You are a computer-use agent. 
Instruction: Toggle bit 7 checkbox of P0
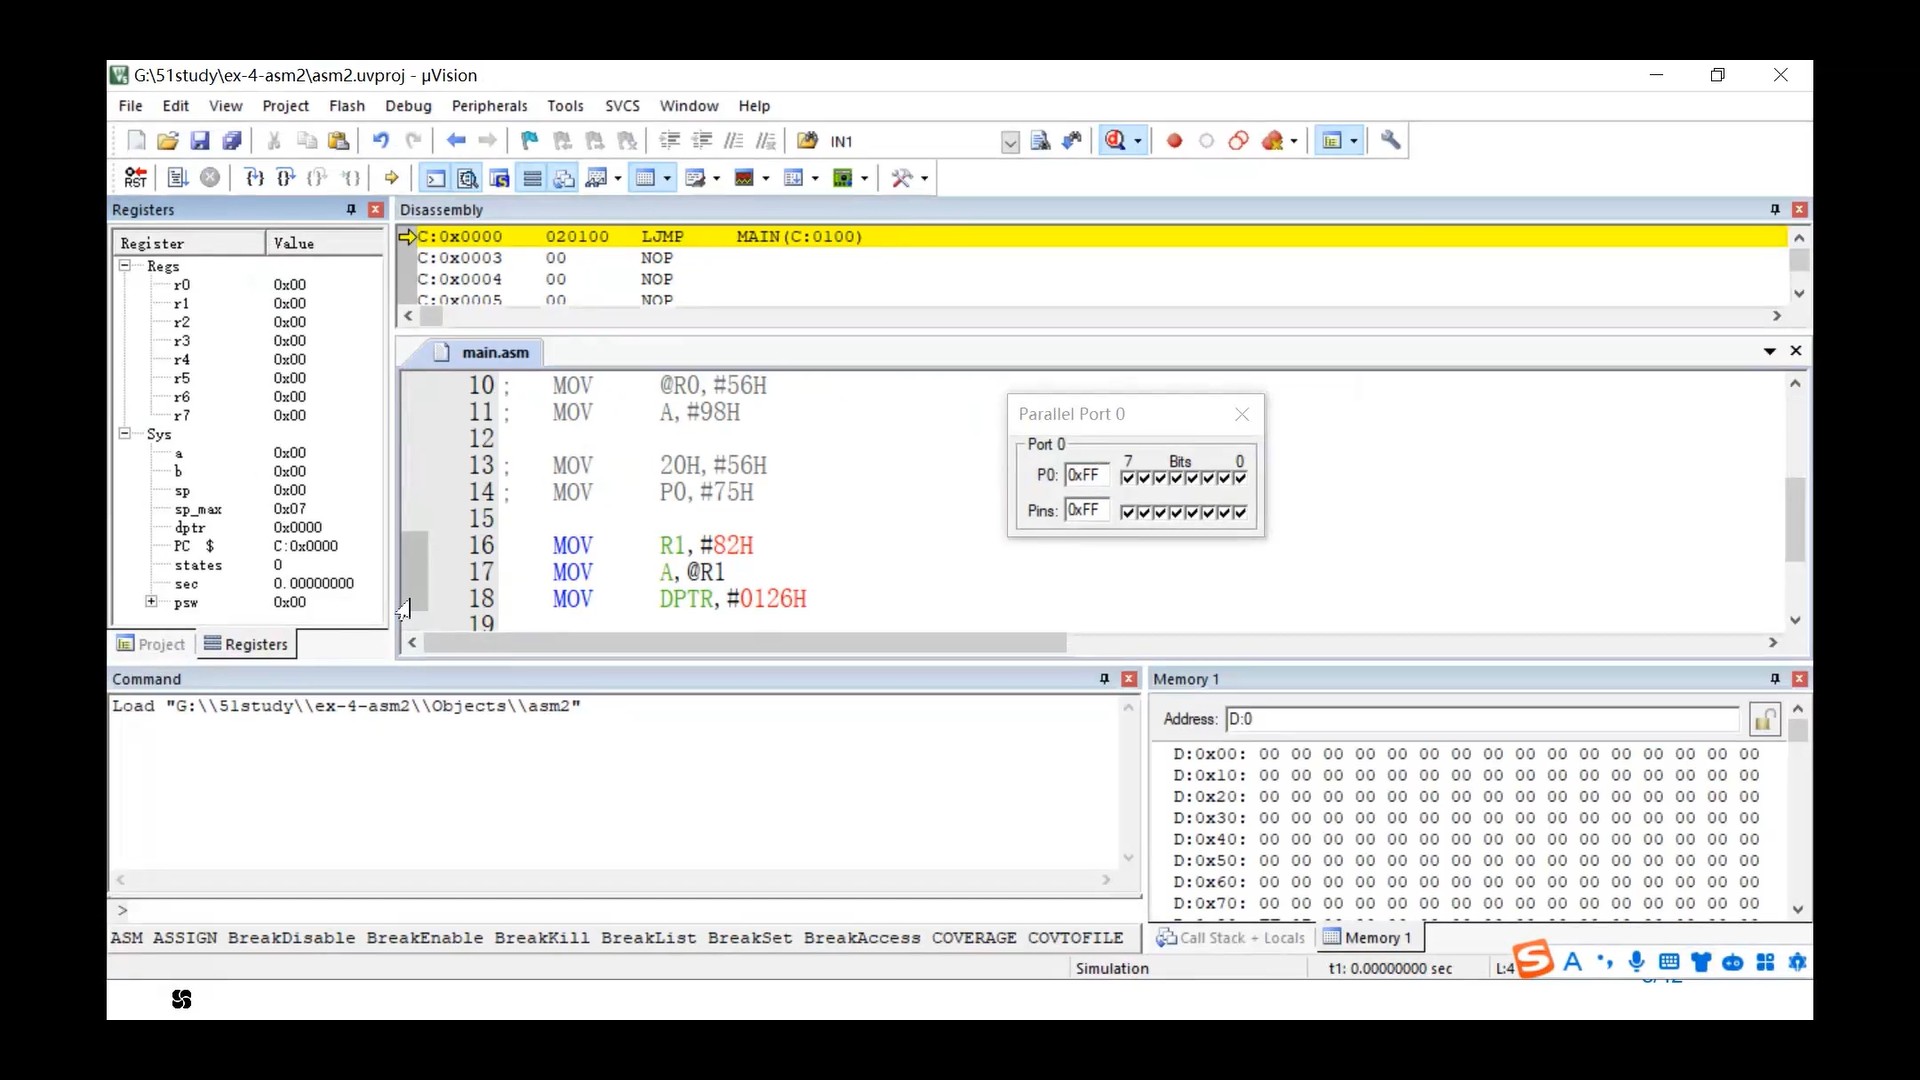coord(1128,478)
